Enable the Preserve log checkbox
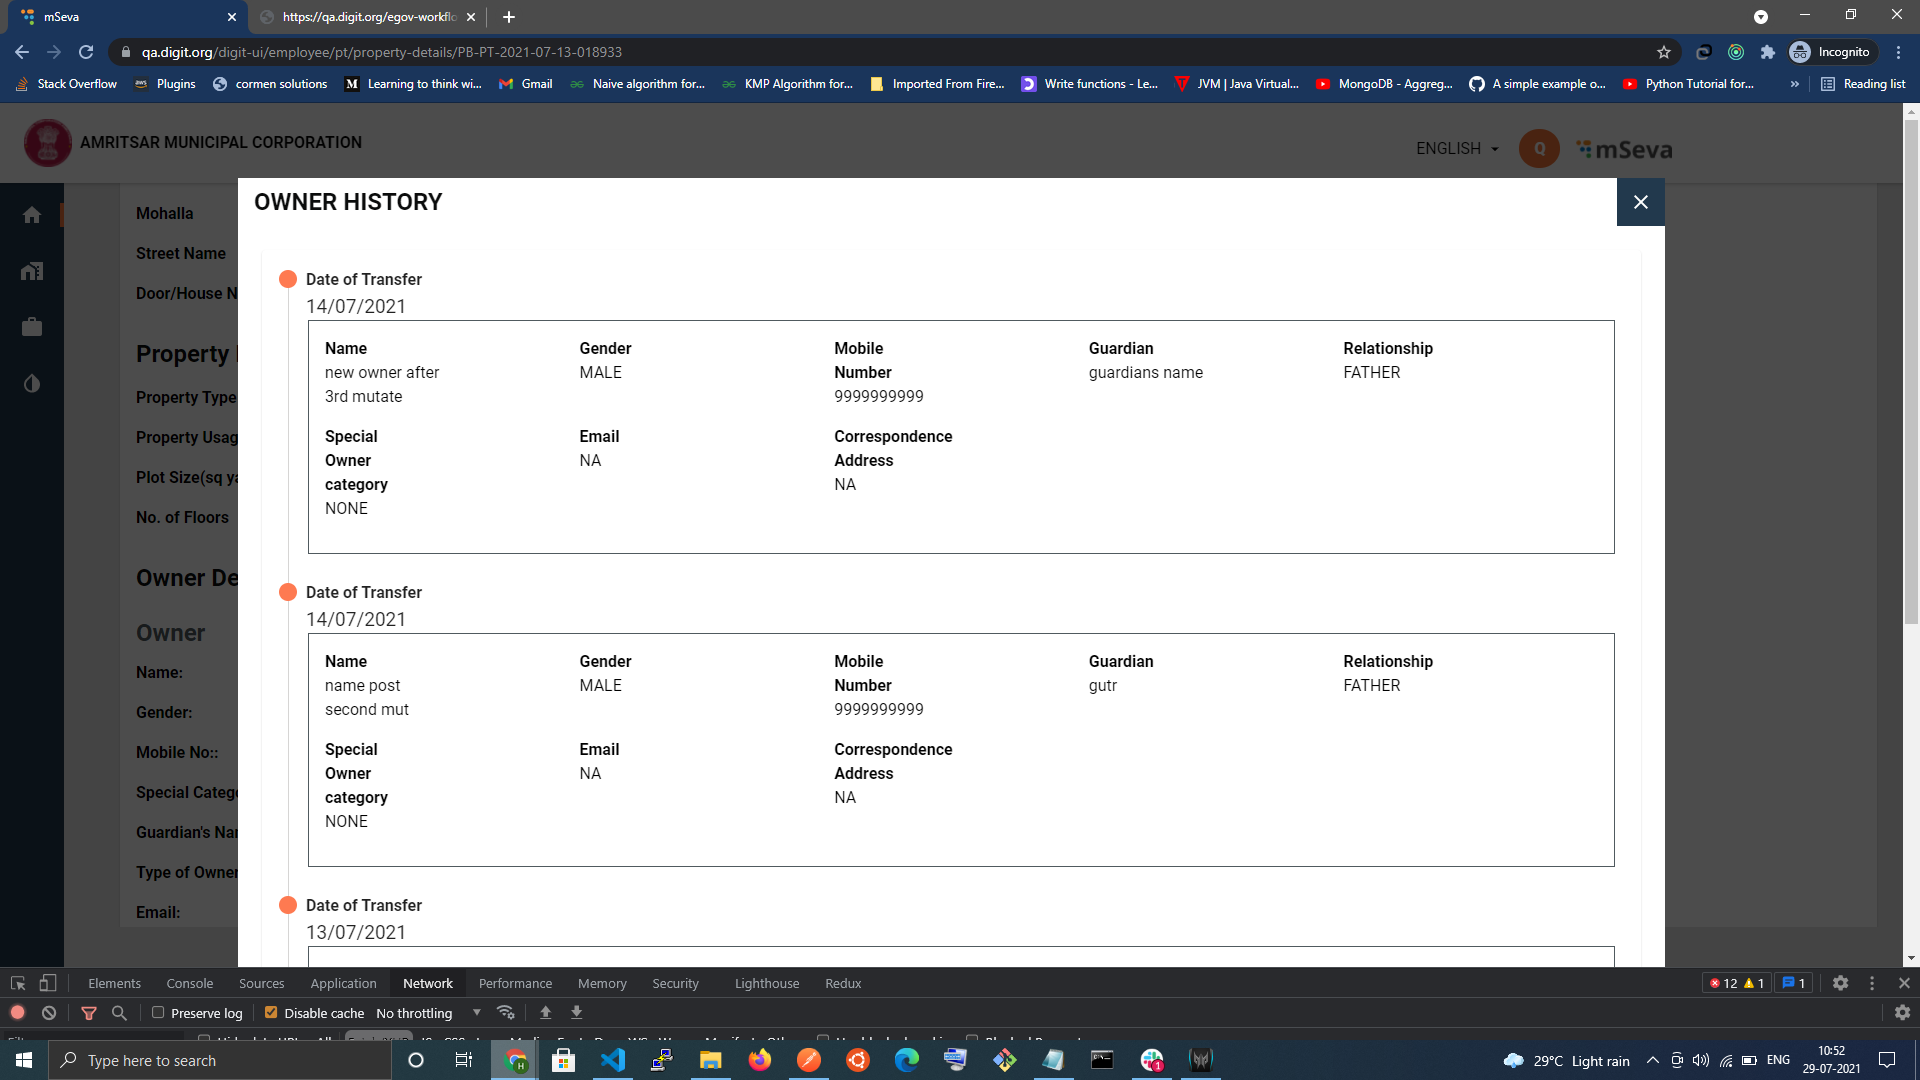Viewport: 1920px width, 1080px height. click(x=158, y=1013)
